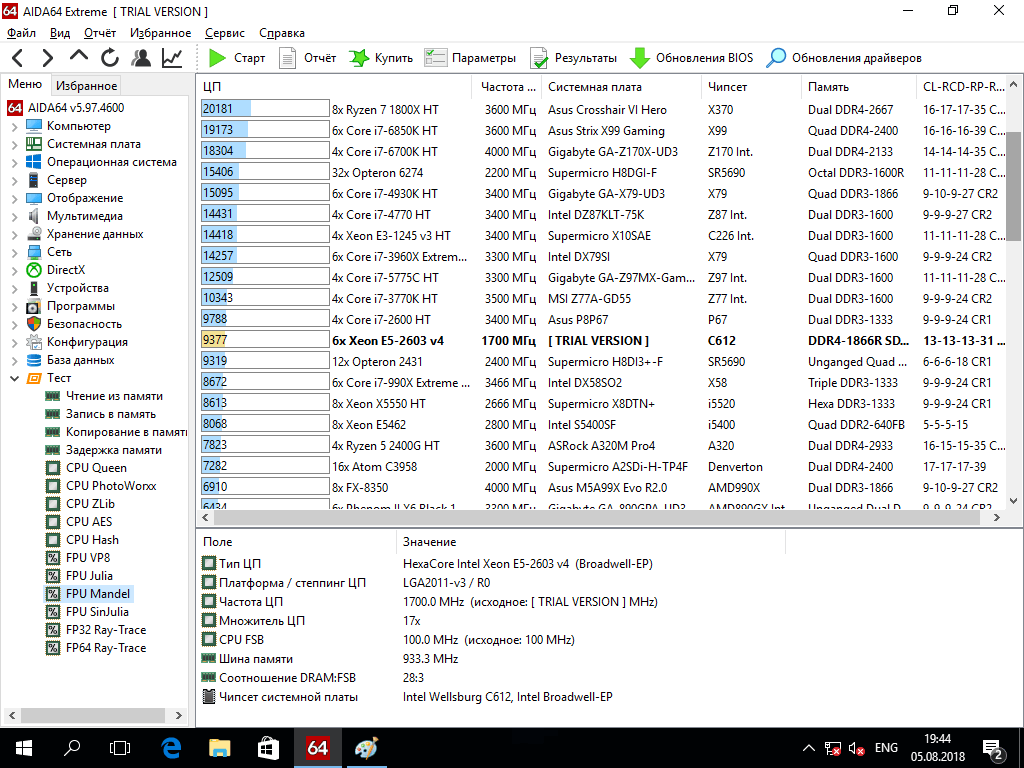Click the Купить toolbar button

tap(381, 58)
